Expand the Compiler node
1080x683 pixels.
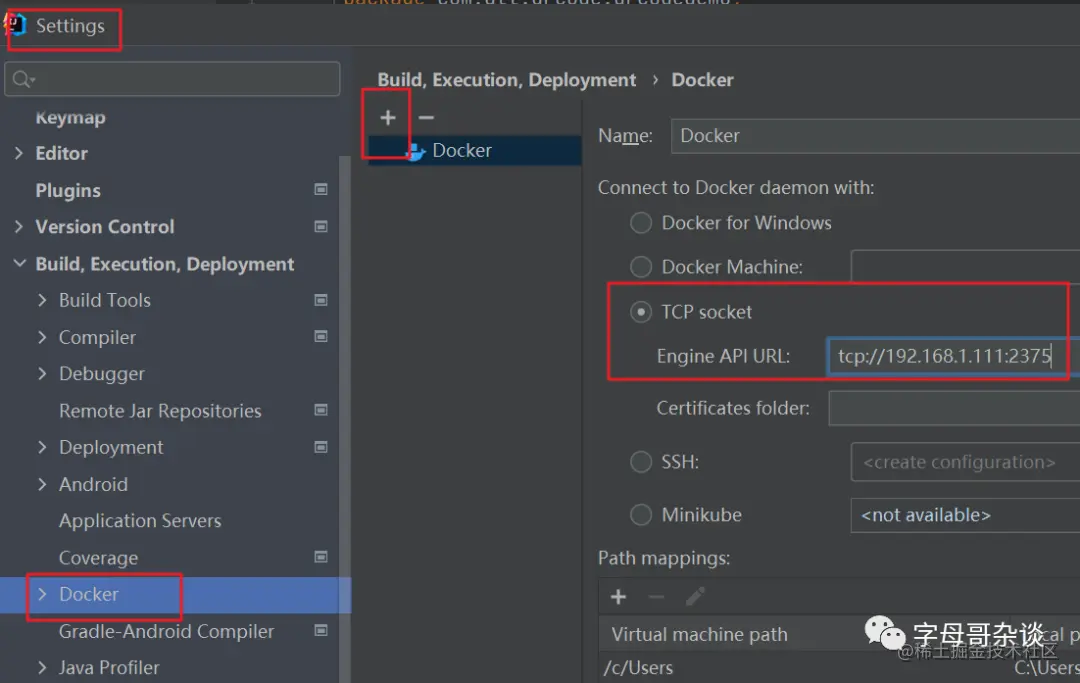pyautogui.click(x=43, y=337)
